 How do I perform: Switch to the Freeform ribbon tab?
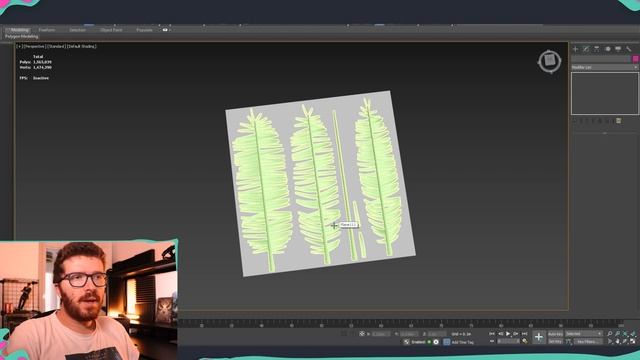(47, 30)
